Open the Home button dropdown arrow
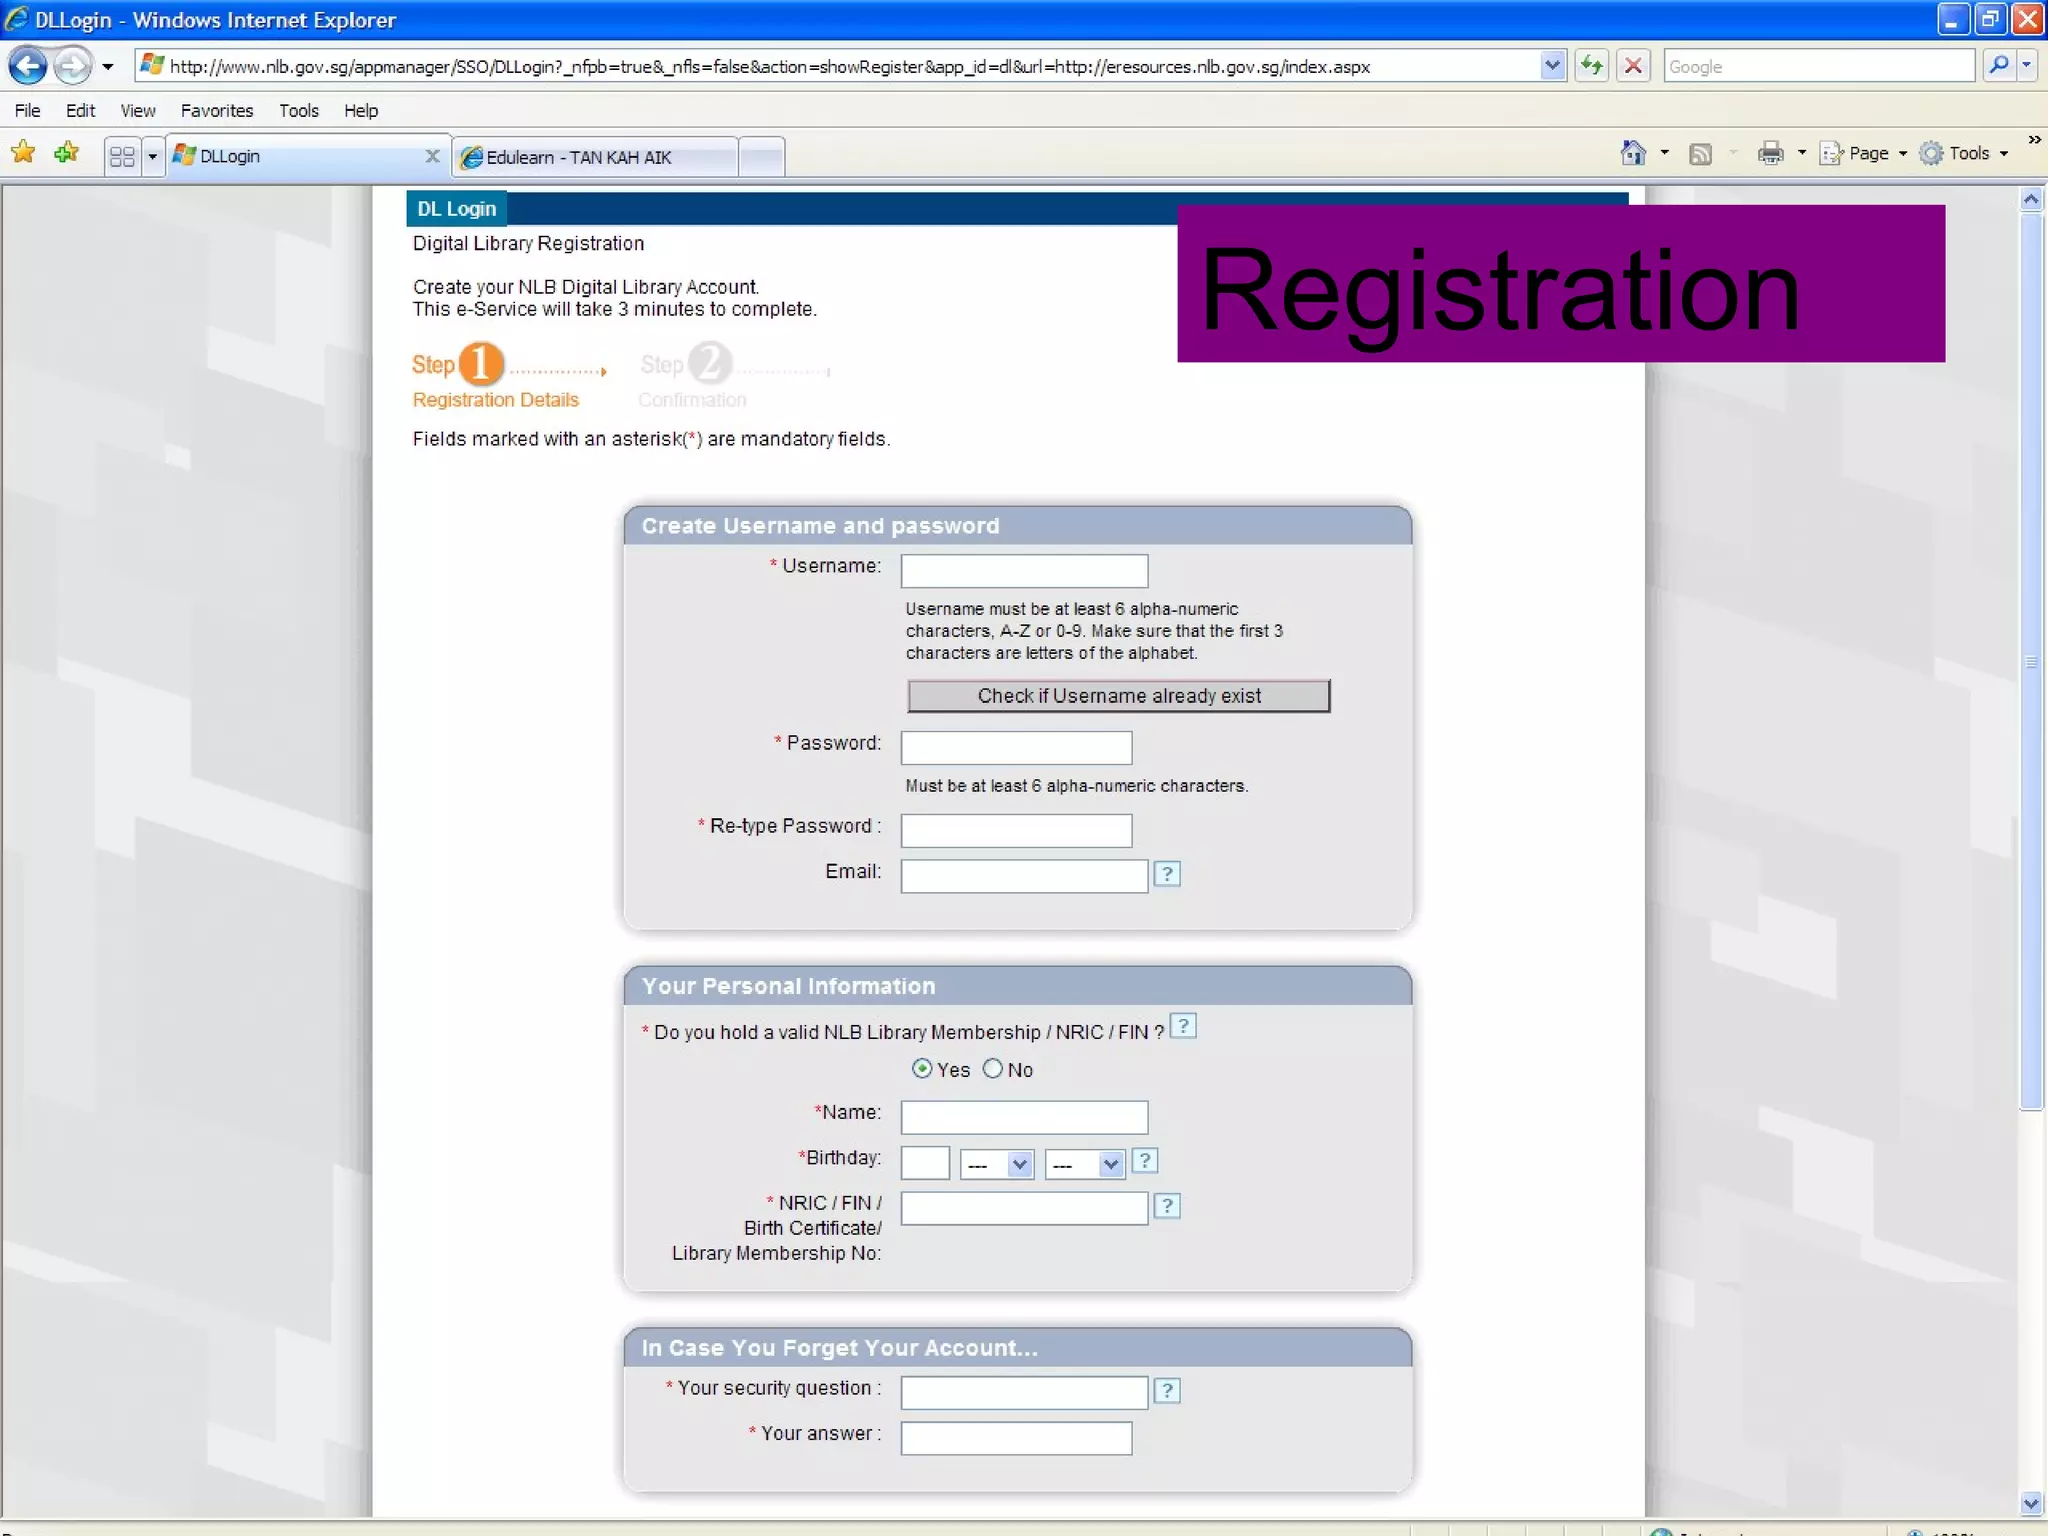 (1664, 153)
